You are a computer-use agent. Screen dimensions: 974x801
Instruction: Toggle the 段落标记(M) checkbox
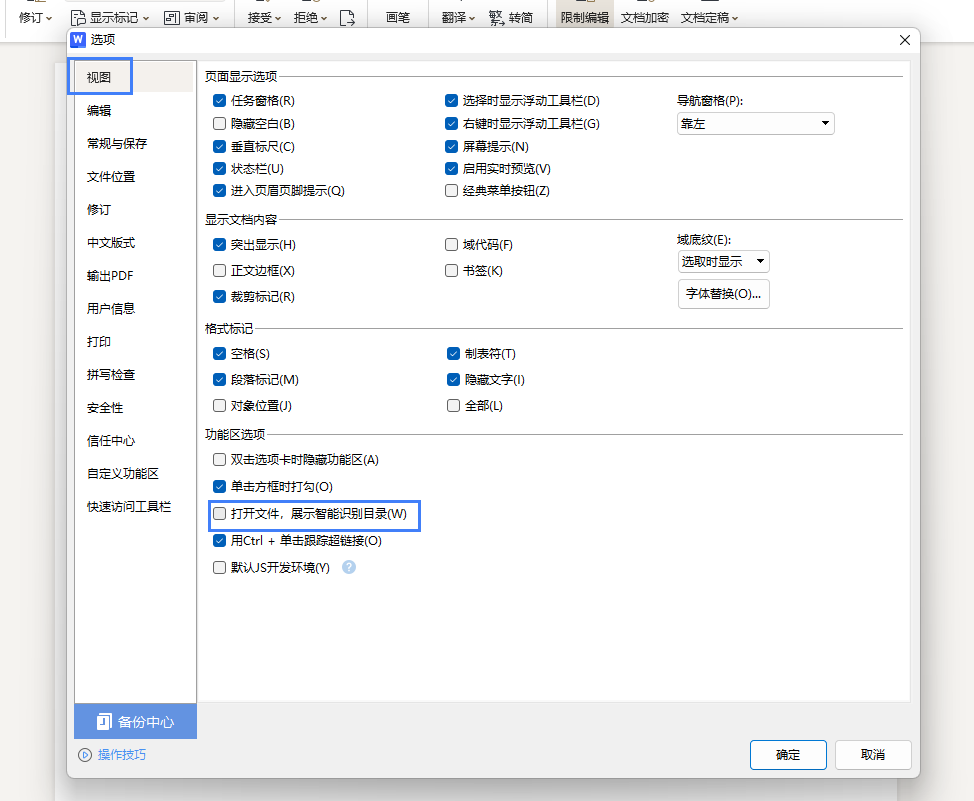tap(219, 380)
